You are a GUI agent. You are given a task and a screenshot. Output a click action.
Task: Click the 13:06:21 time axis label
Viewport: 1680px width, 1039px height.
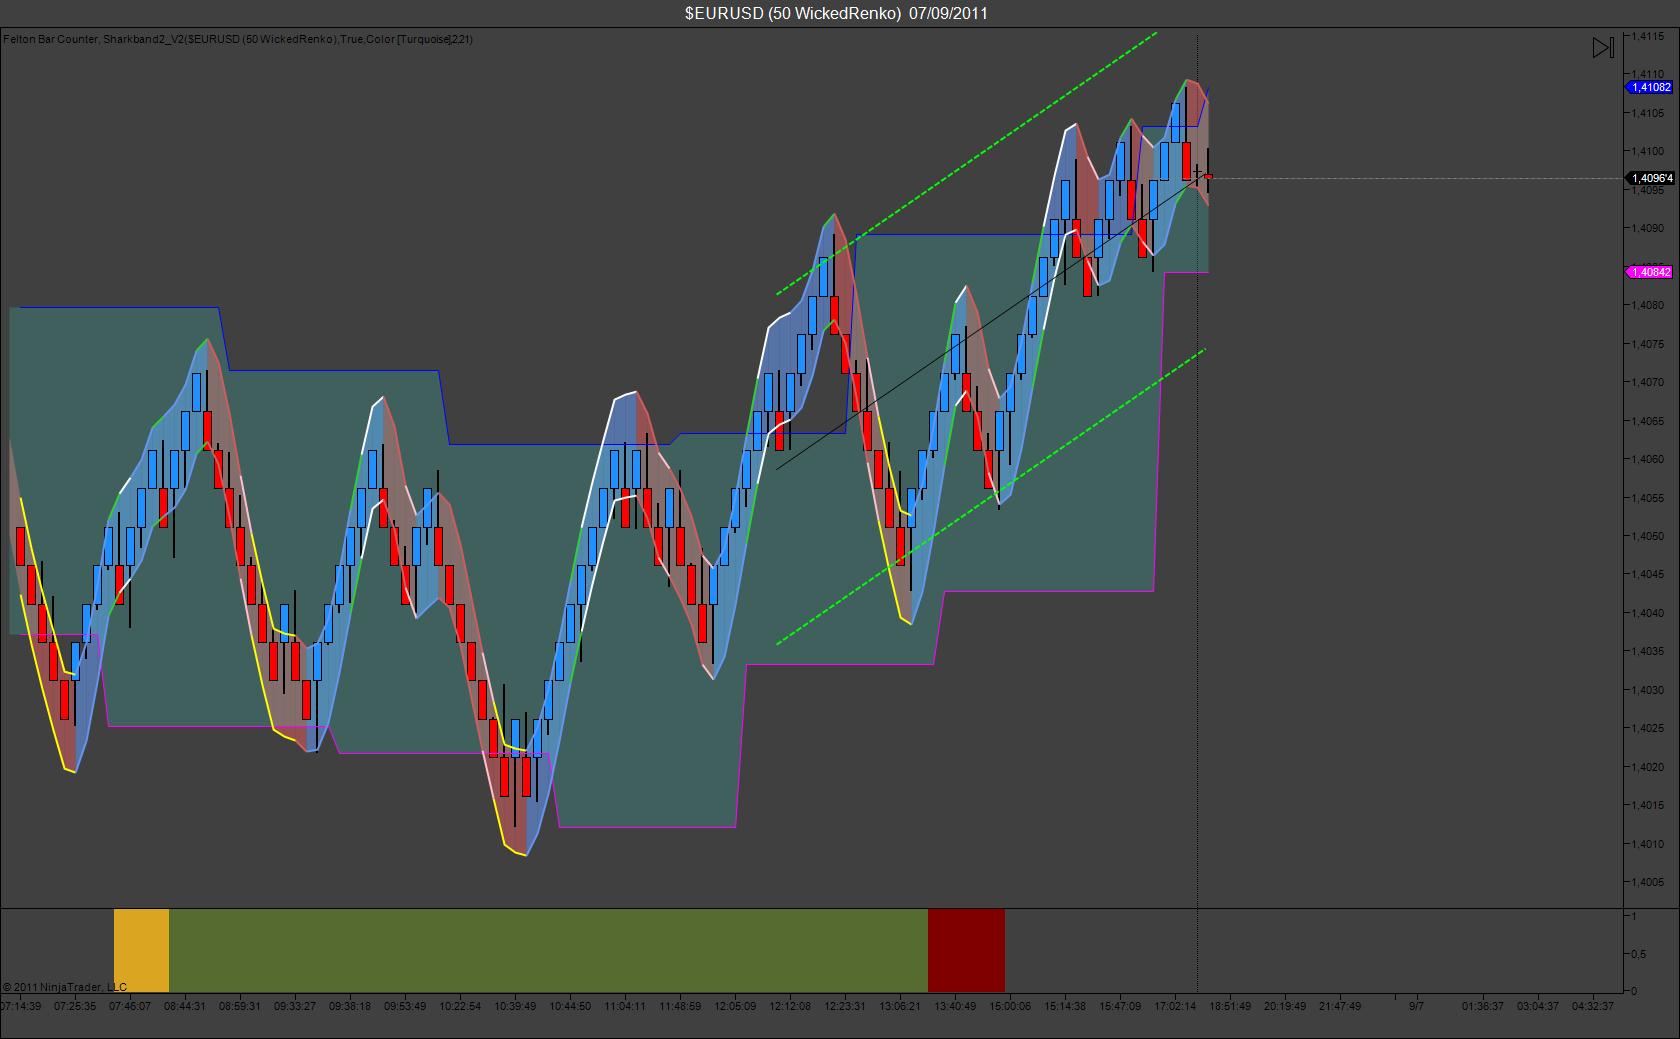pyautogui.click(x=900, y=1006)
